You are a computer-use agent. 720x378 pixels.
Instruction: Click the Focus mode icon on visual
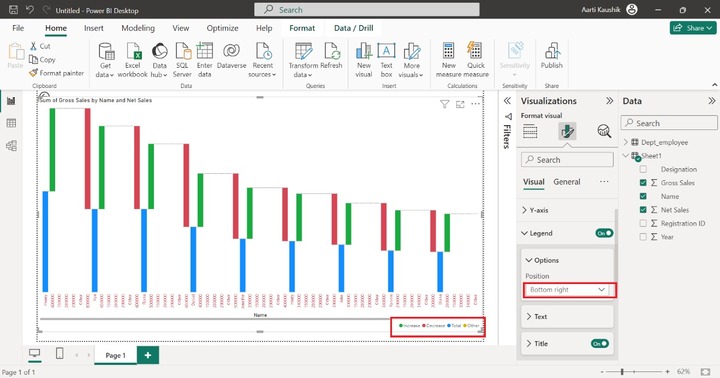460,104
